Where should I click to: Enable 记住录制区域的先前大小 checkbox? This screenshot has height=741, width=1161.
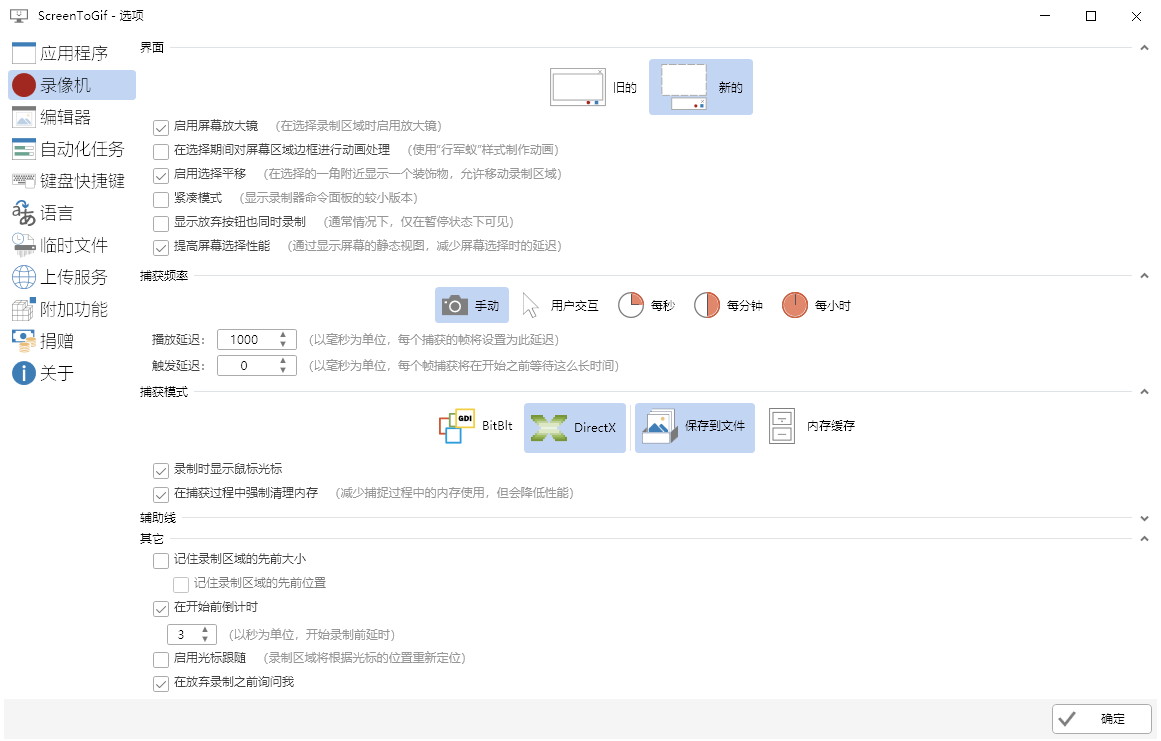[161, 560]
